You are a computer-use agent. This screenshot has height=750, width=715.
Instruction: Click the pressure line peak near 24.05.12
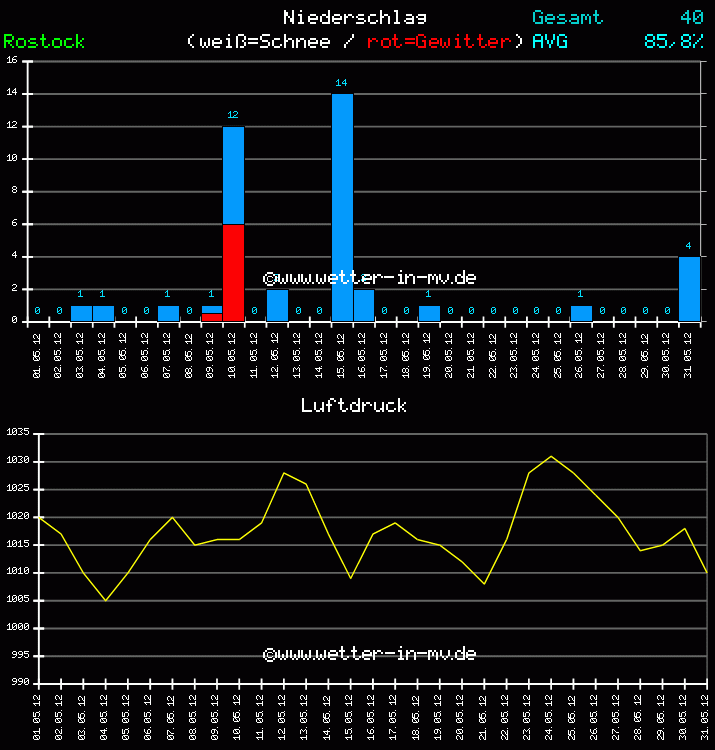tap(550, 456)
